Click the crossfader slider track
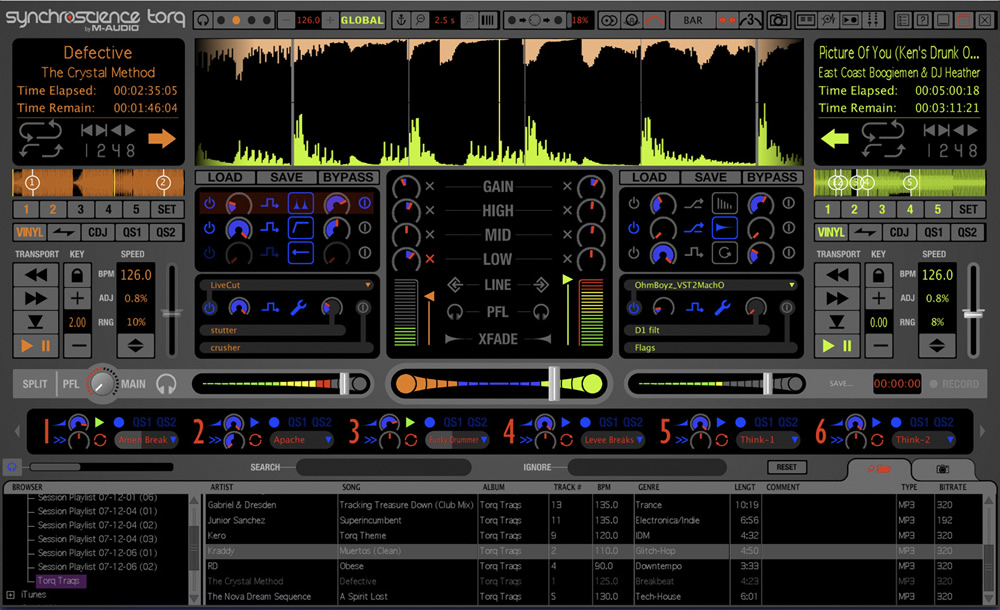Image resolution: width=1000 pixels, height=610 pixels. click(x=499, y=384)
